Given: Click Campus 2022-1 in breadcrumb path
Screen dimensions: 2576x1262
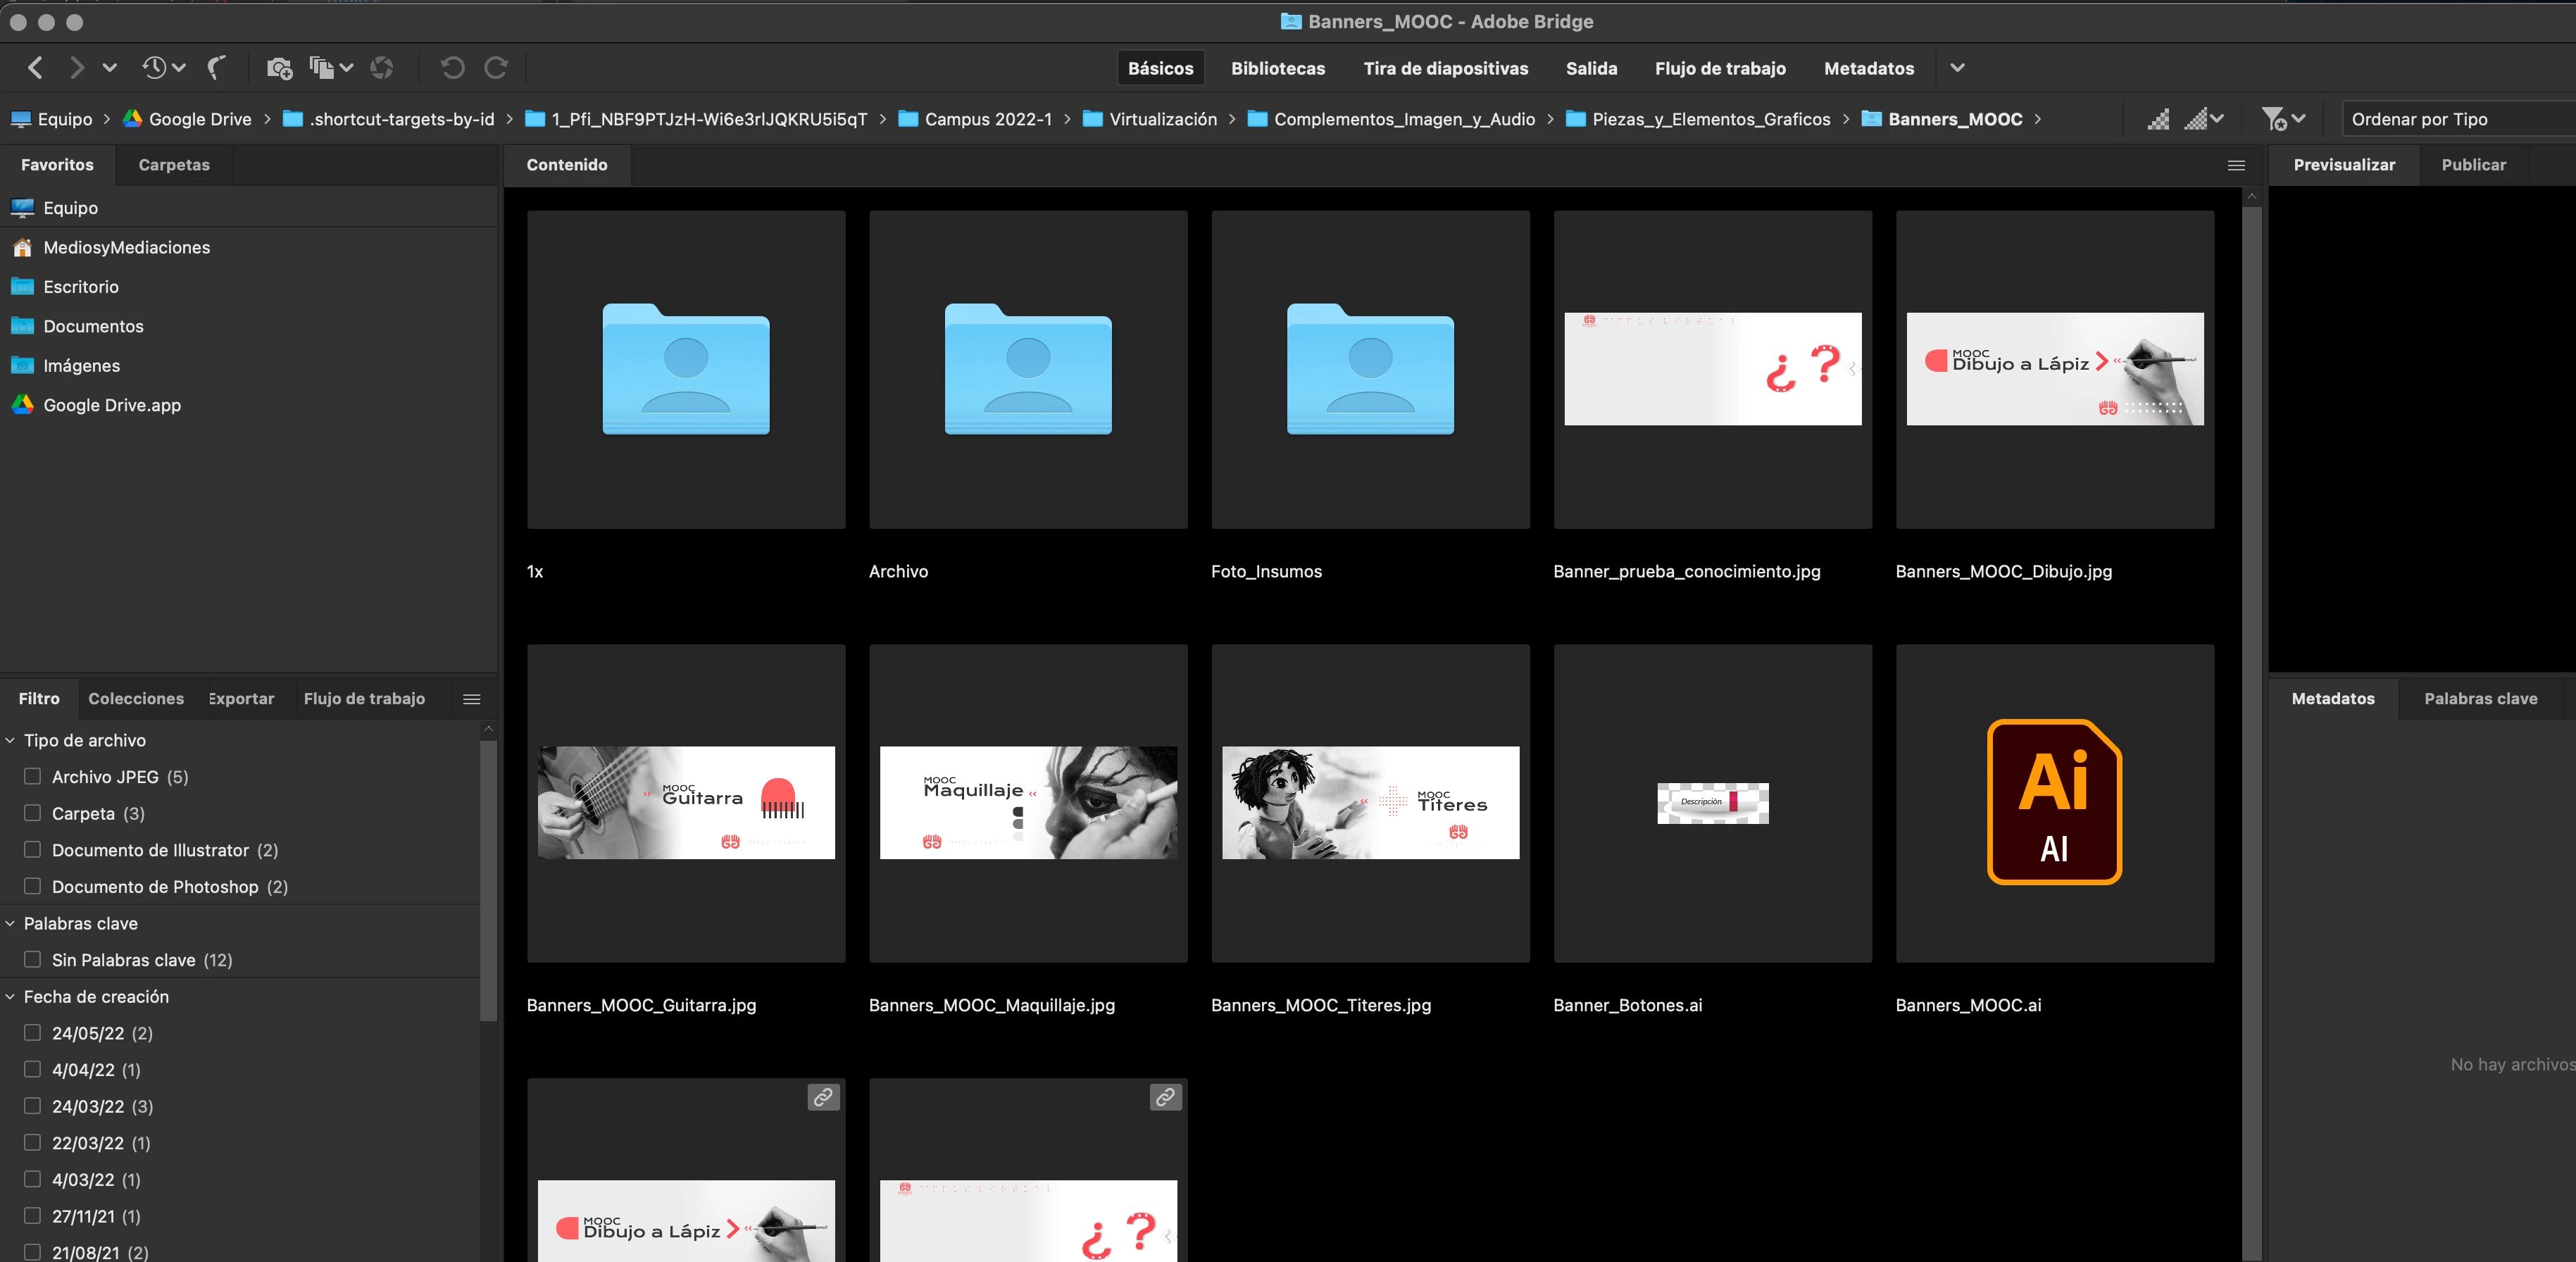Looking at the screenshot, I should point(987,119).
